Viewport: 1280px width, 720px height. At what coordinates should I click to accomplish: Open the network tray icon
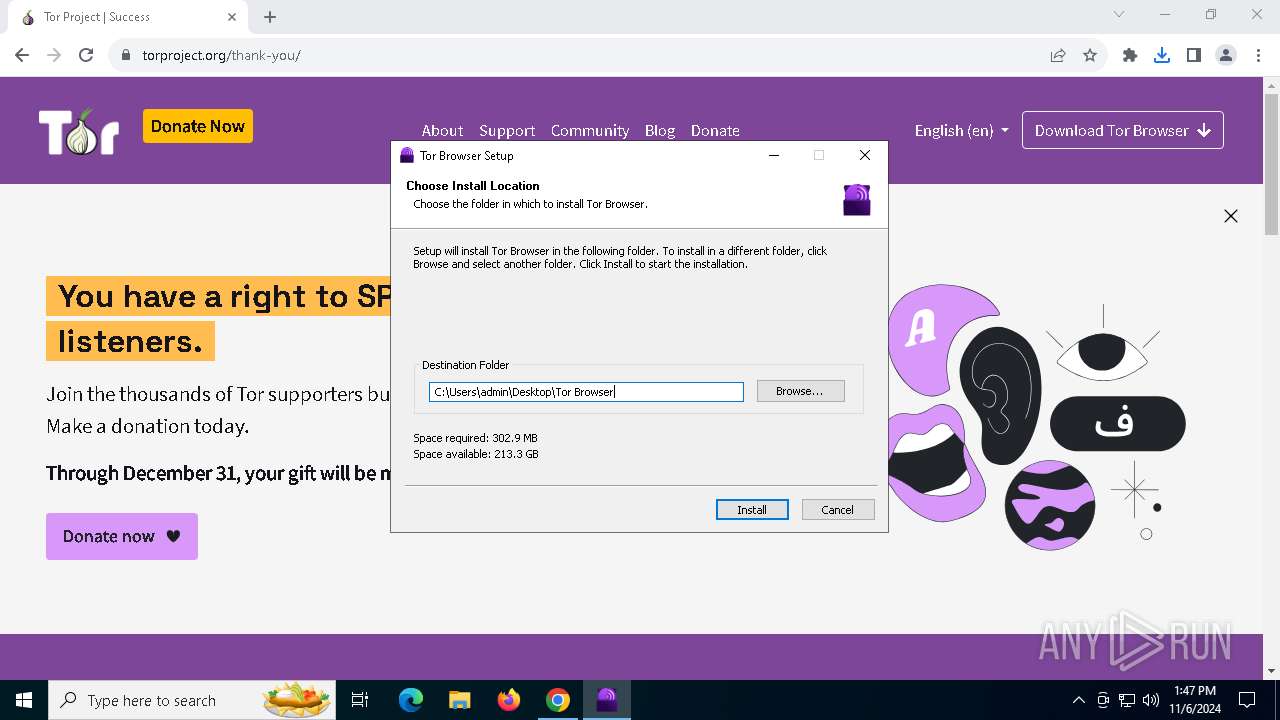[1127, 700]
